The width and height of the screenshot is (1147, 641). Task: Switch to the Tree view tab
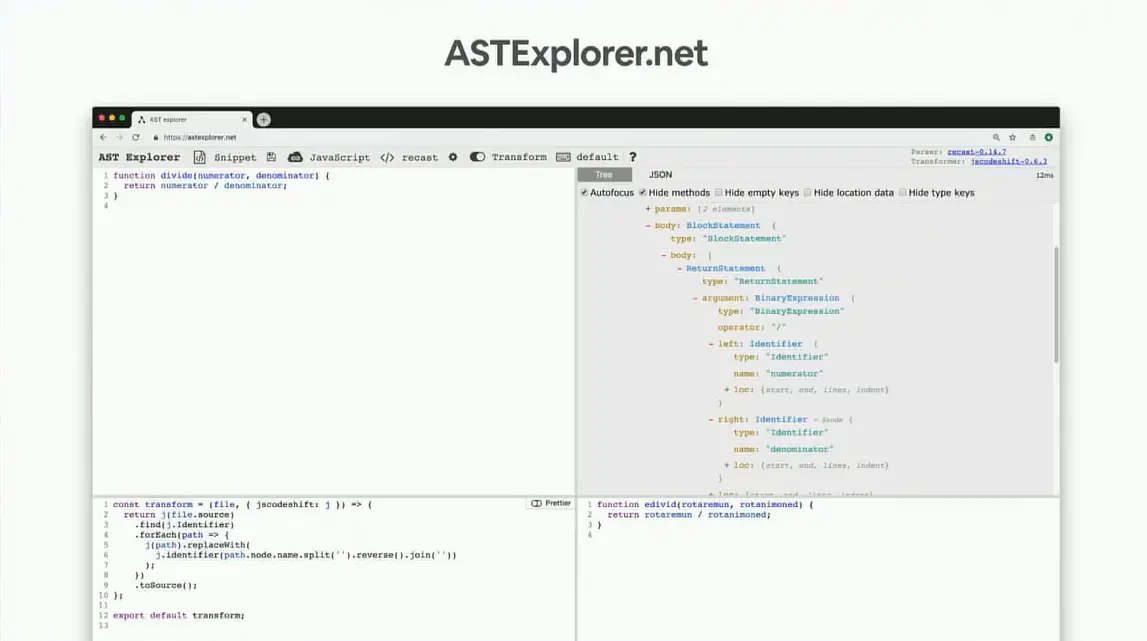(604, 175)
